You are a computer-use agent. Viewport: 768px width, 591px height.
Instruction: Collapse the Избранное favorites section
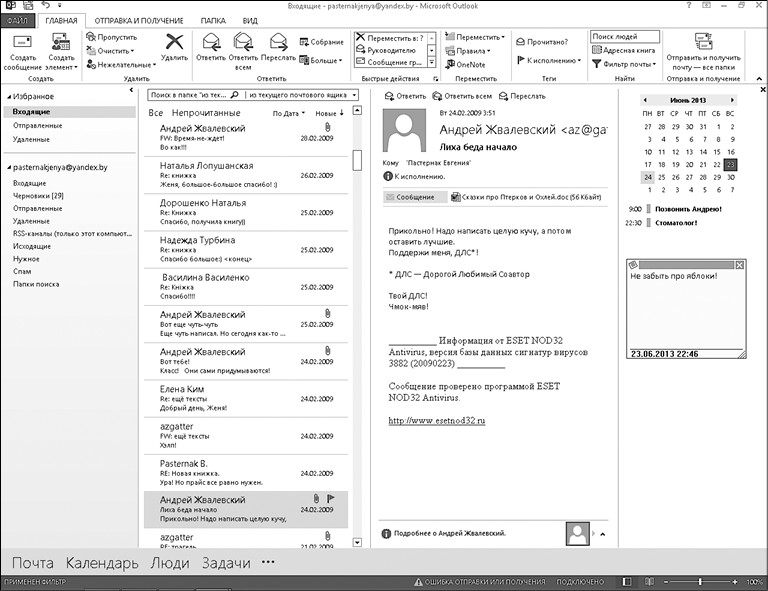click(9, 96)
